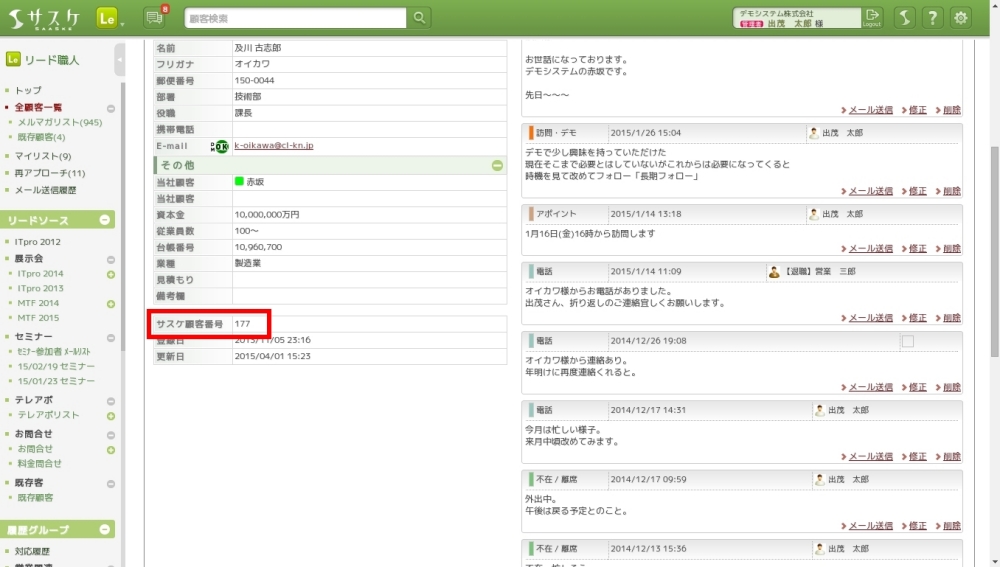This screenshot has height=567, width=1000.
Task: Select 再アプローチ(11) in the sidebar
Action: tap(50, 173)
